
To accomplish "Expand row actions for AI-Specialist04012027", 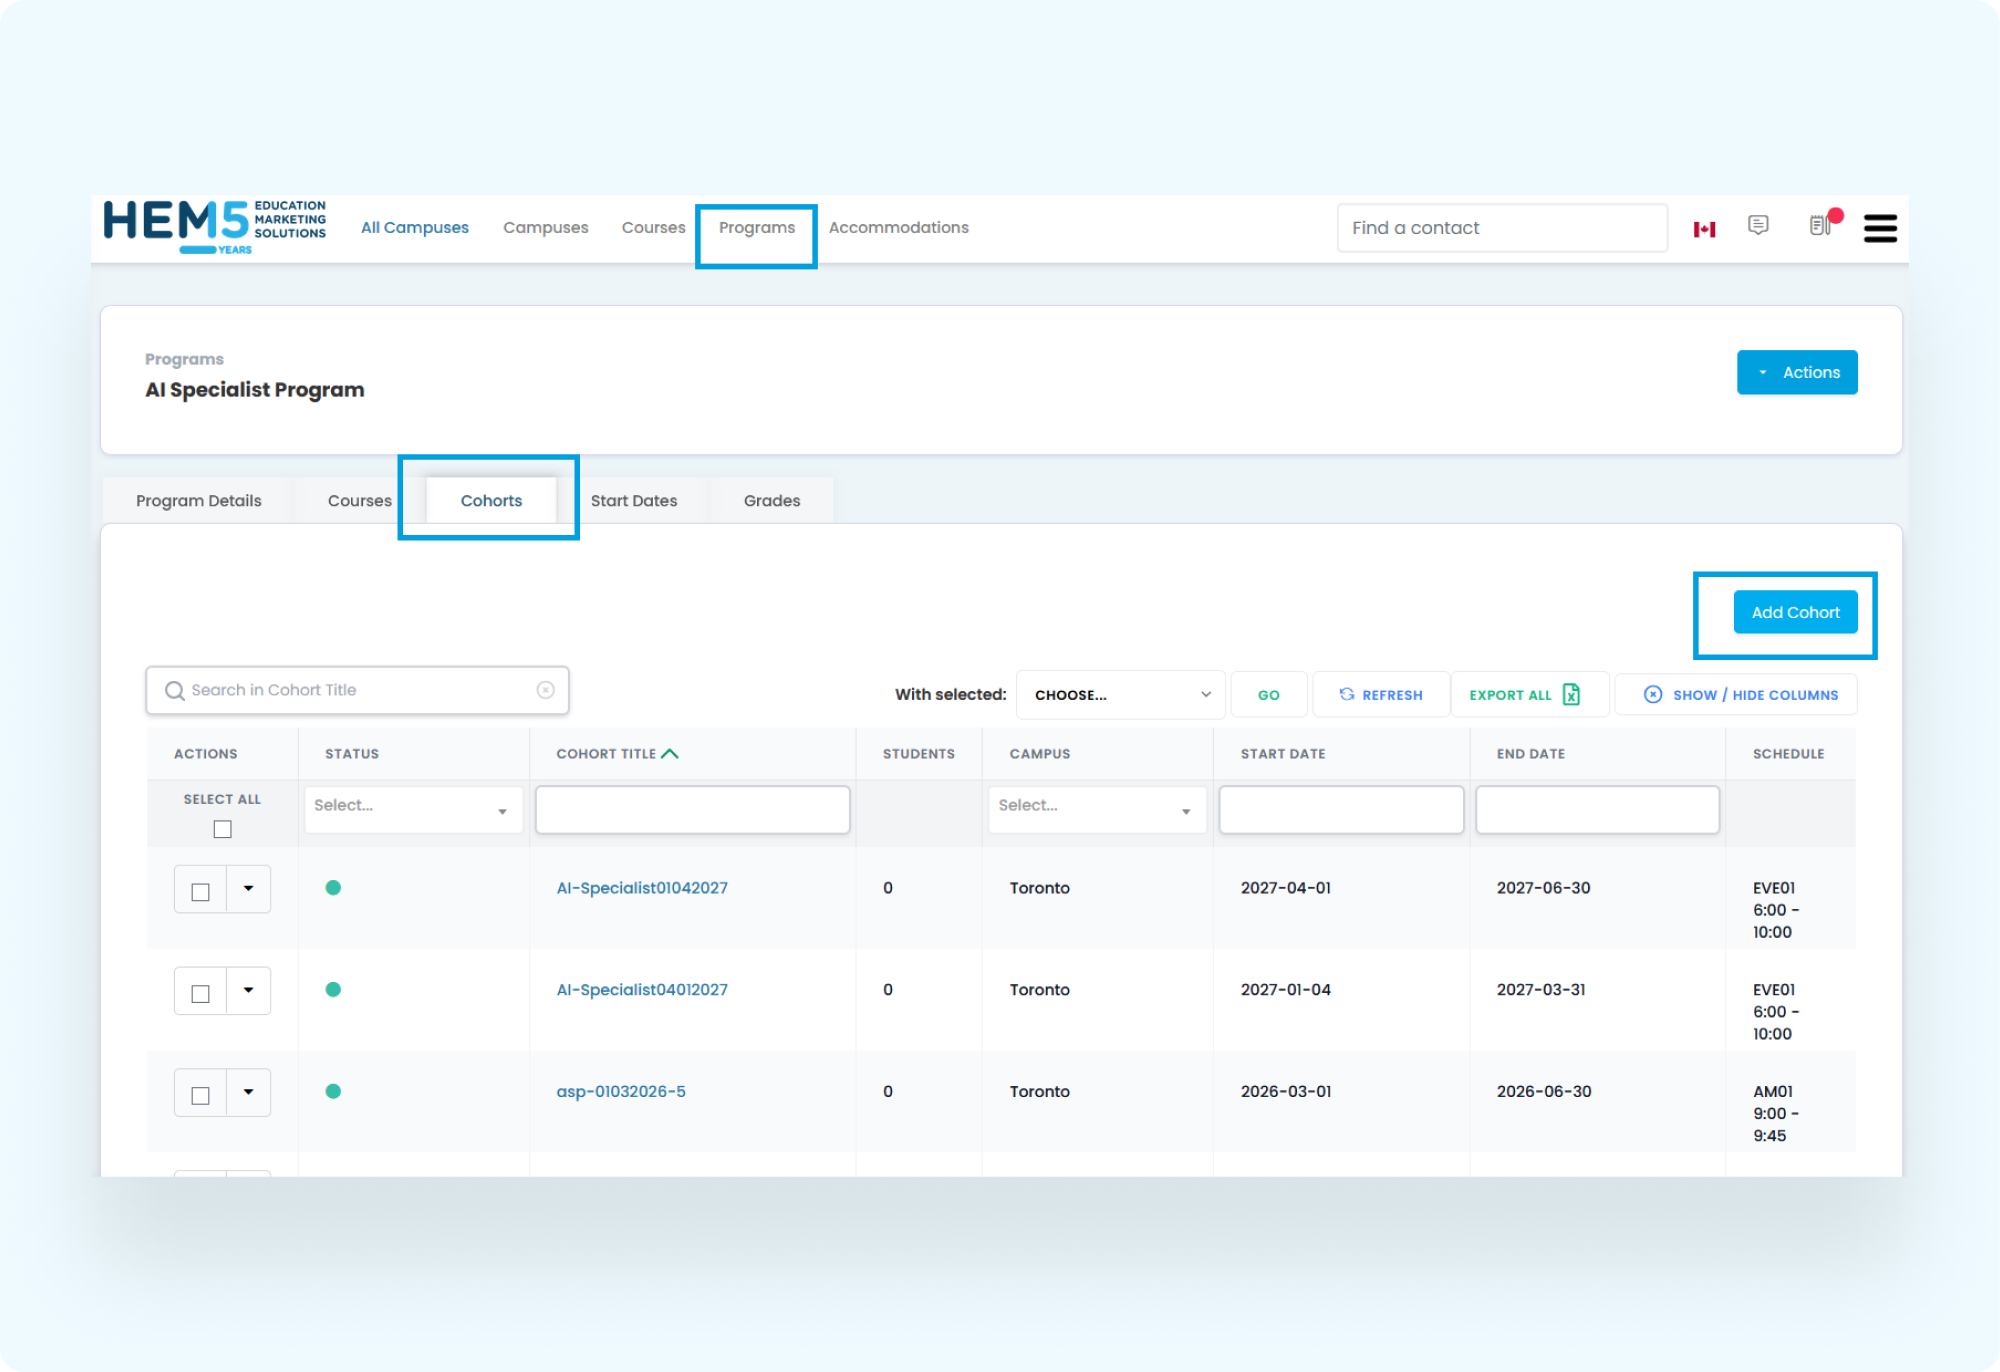I will (248, 990).
